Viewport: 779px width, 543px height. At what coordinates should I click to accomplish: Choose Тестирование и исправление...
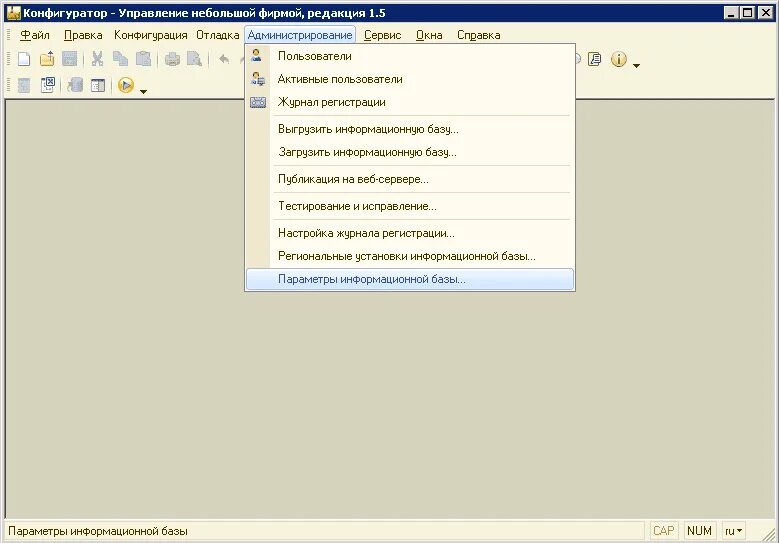410,206
